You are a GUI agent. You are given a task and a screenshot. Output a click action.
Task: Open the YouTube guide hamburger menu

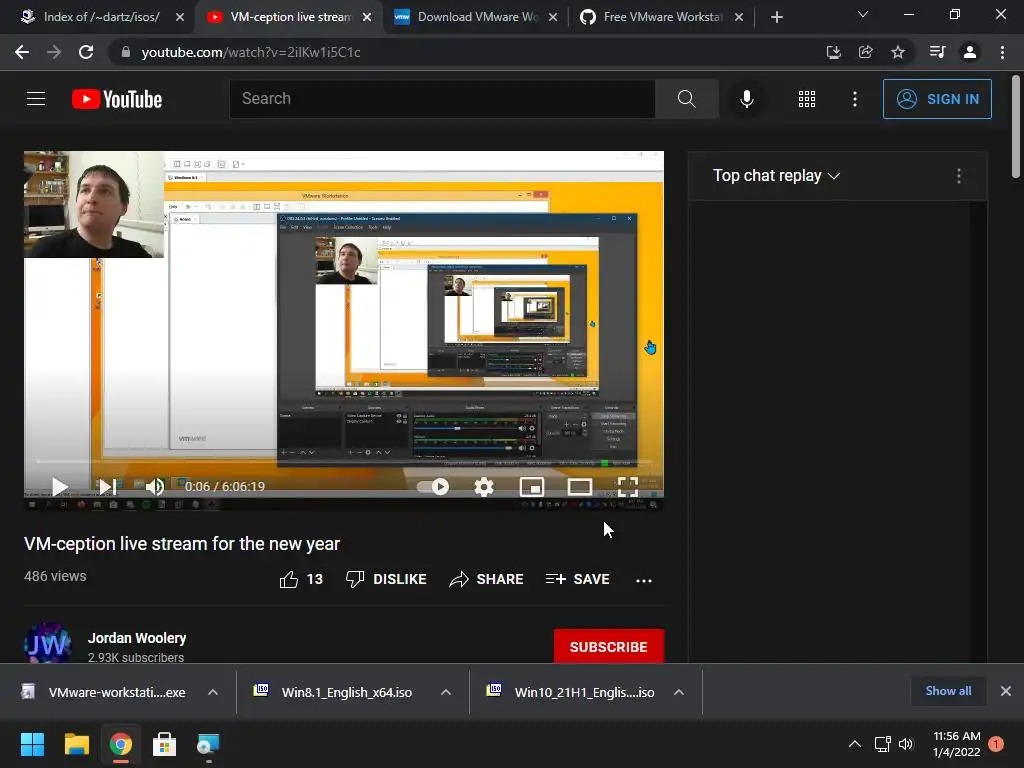point(36,99)
